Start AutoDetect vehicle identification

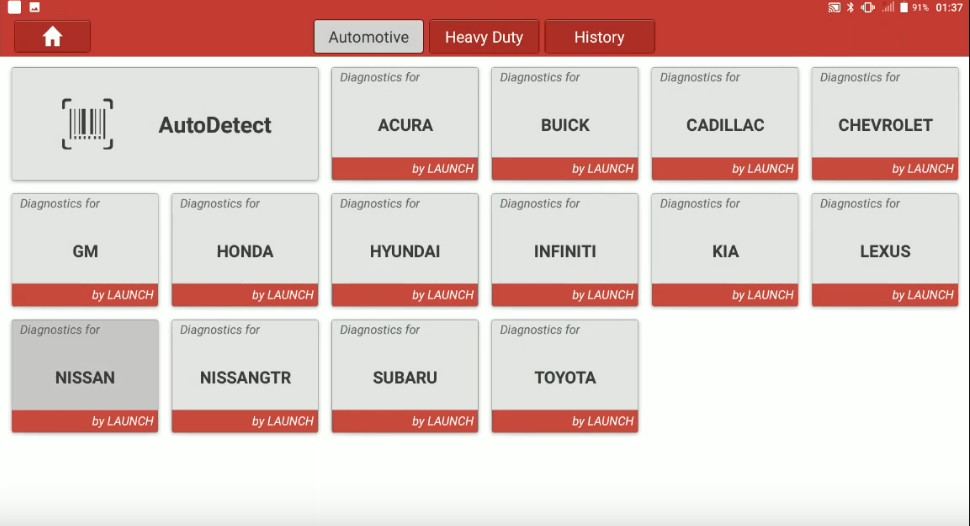[165, 124]
